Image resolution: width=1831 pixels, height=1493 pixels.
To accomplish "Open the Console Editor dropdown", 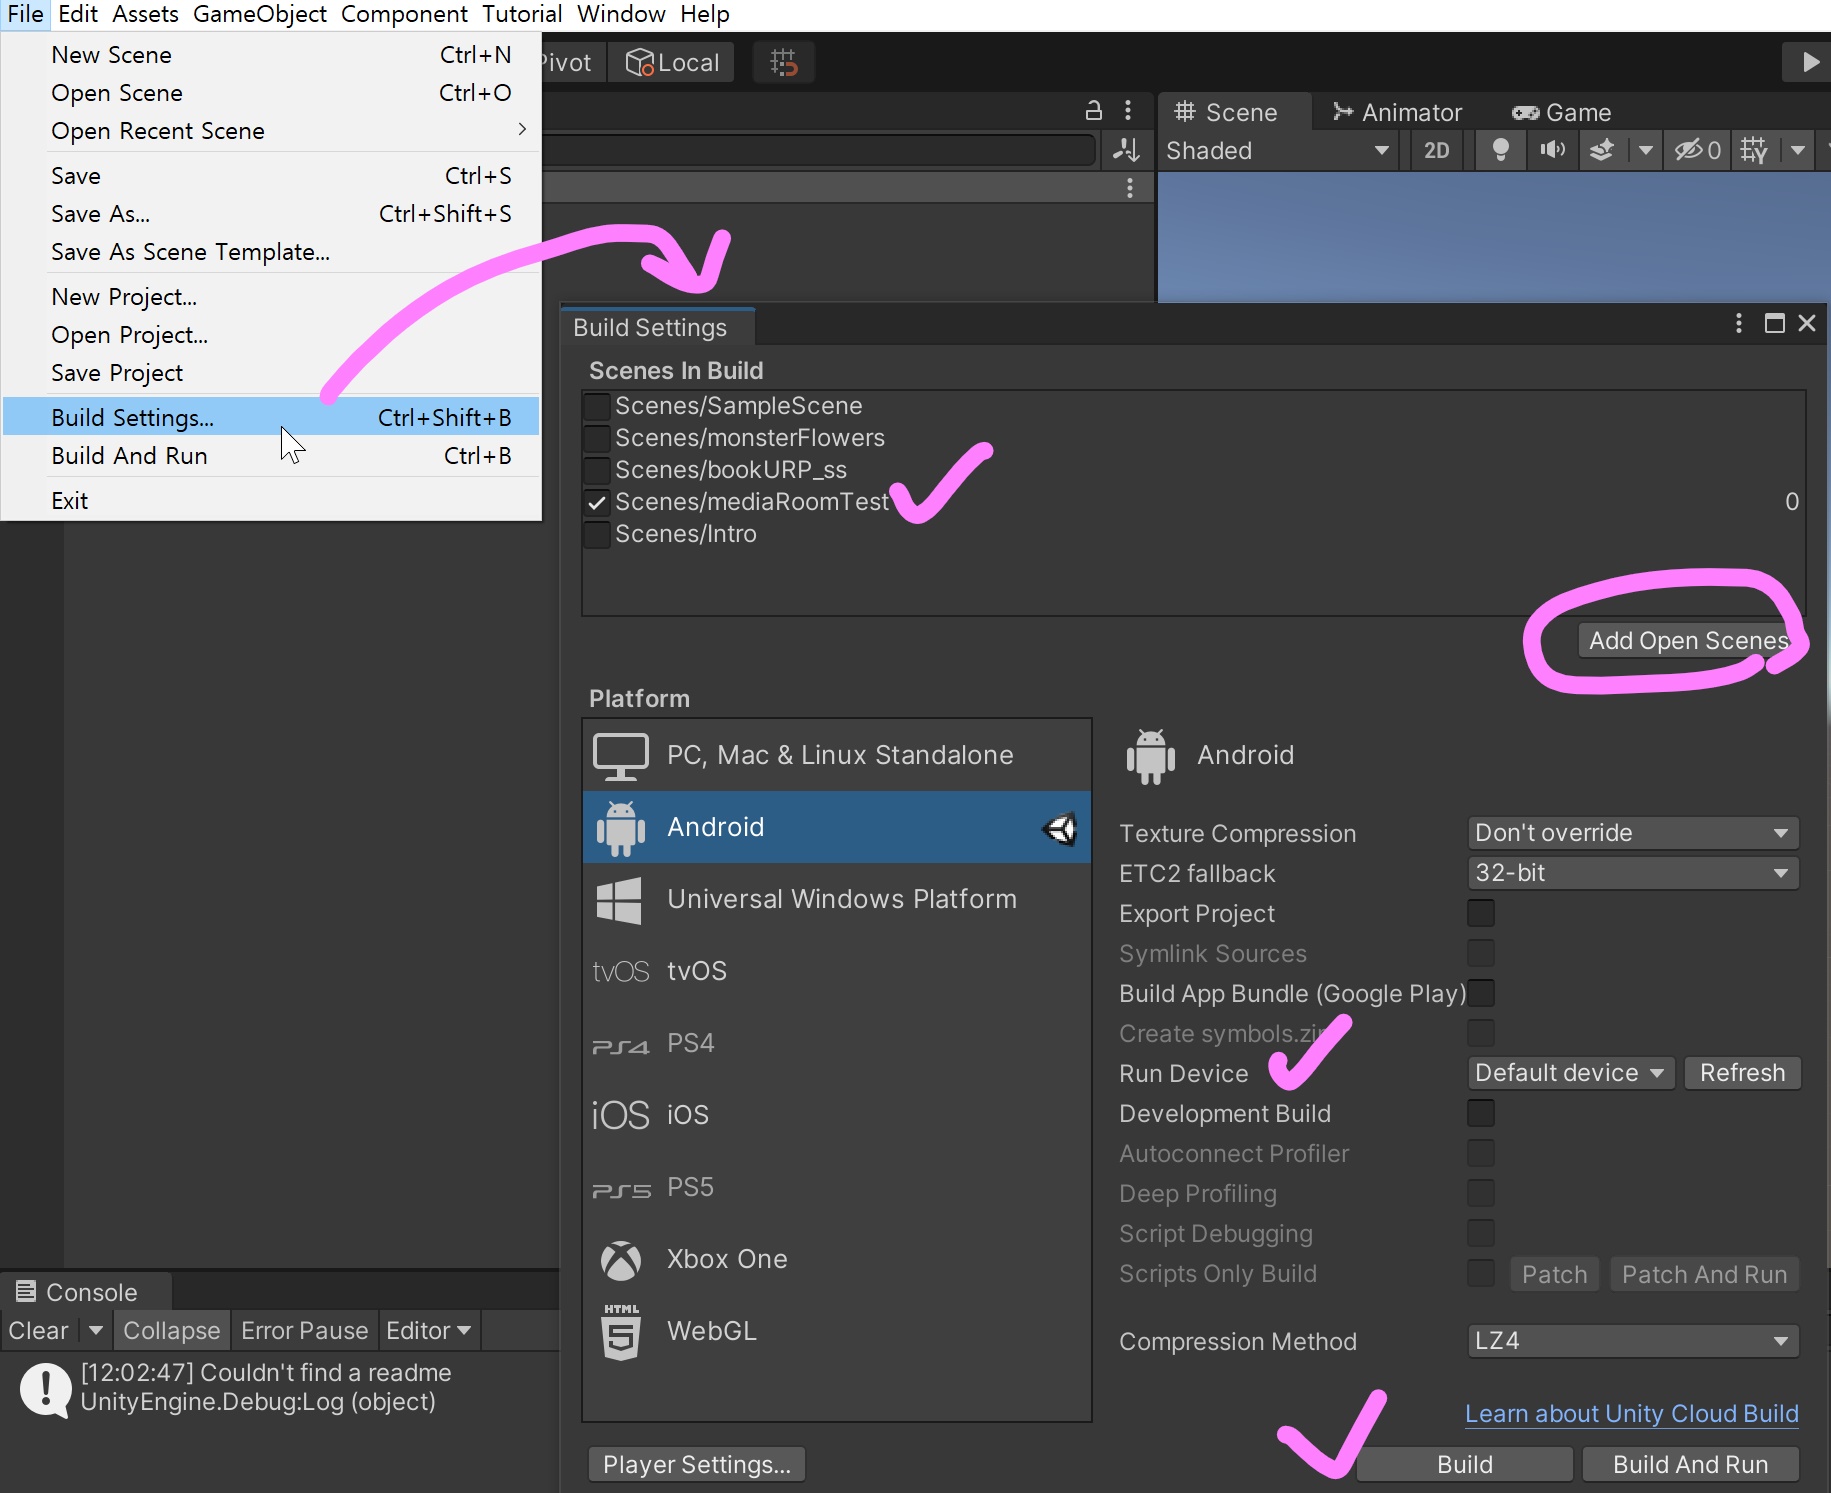I will pyautogui.click(x=429, y=1331).
